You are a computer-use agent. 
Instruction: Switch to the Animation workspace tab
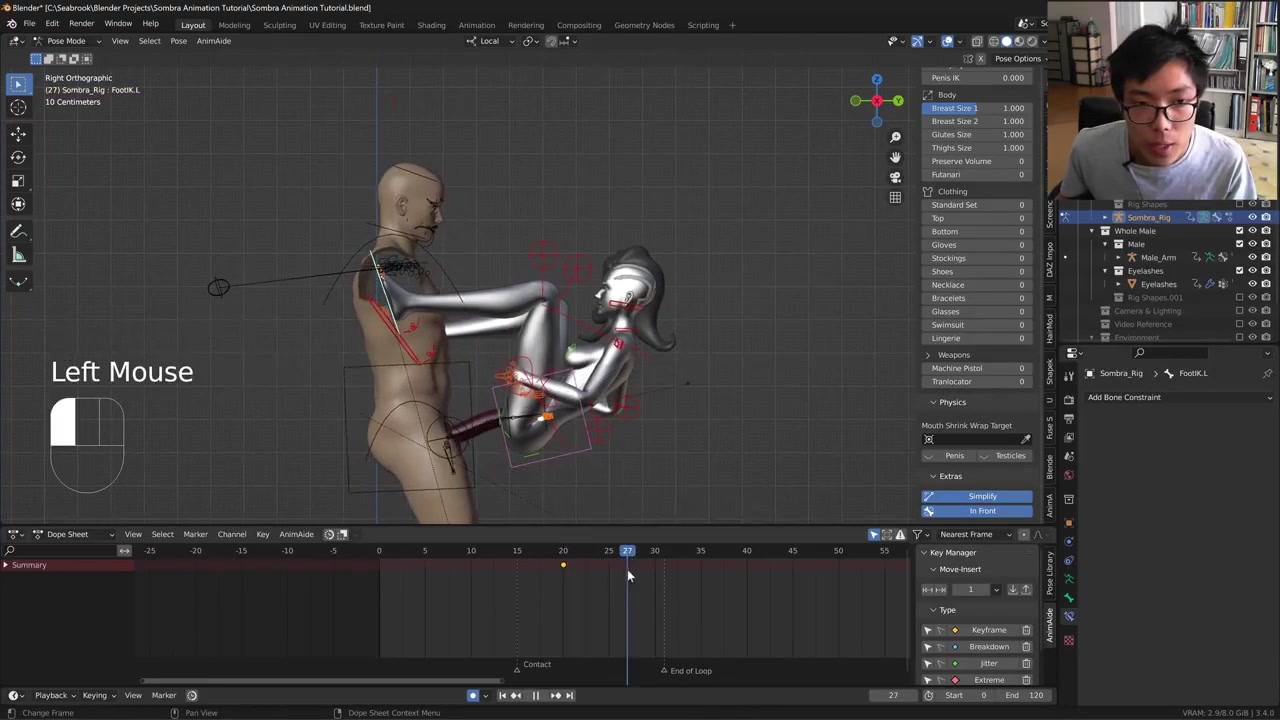pos(476,25)
